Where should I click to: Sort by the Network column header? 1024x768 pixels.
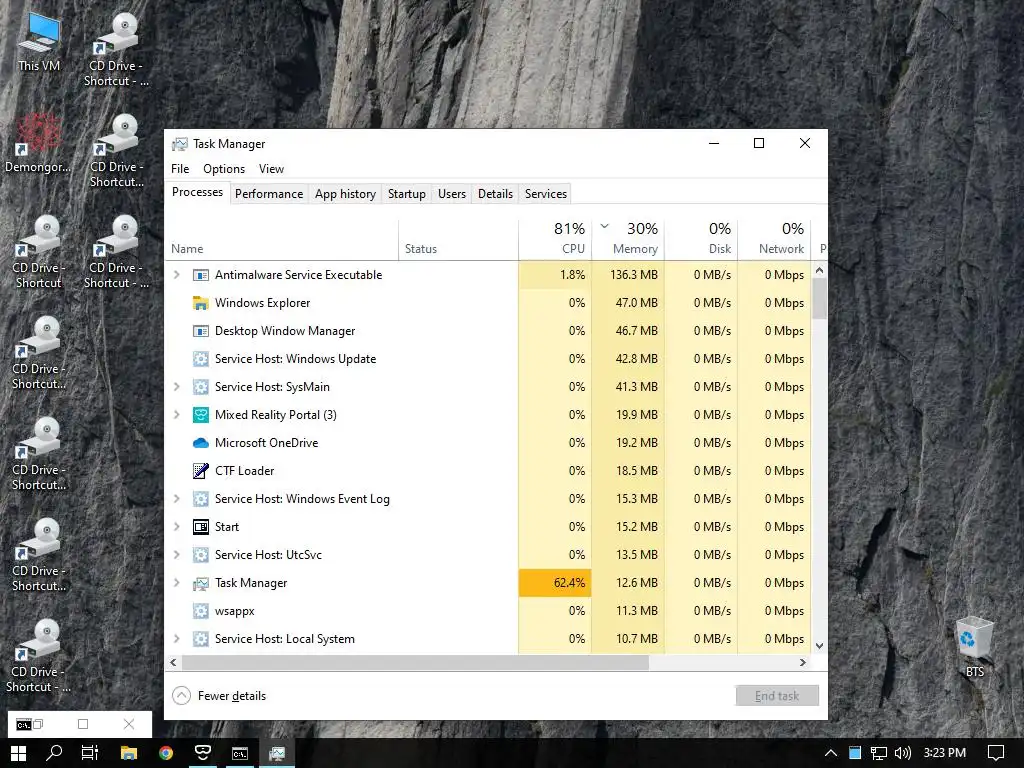click(x=775, y=238)
